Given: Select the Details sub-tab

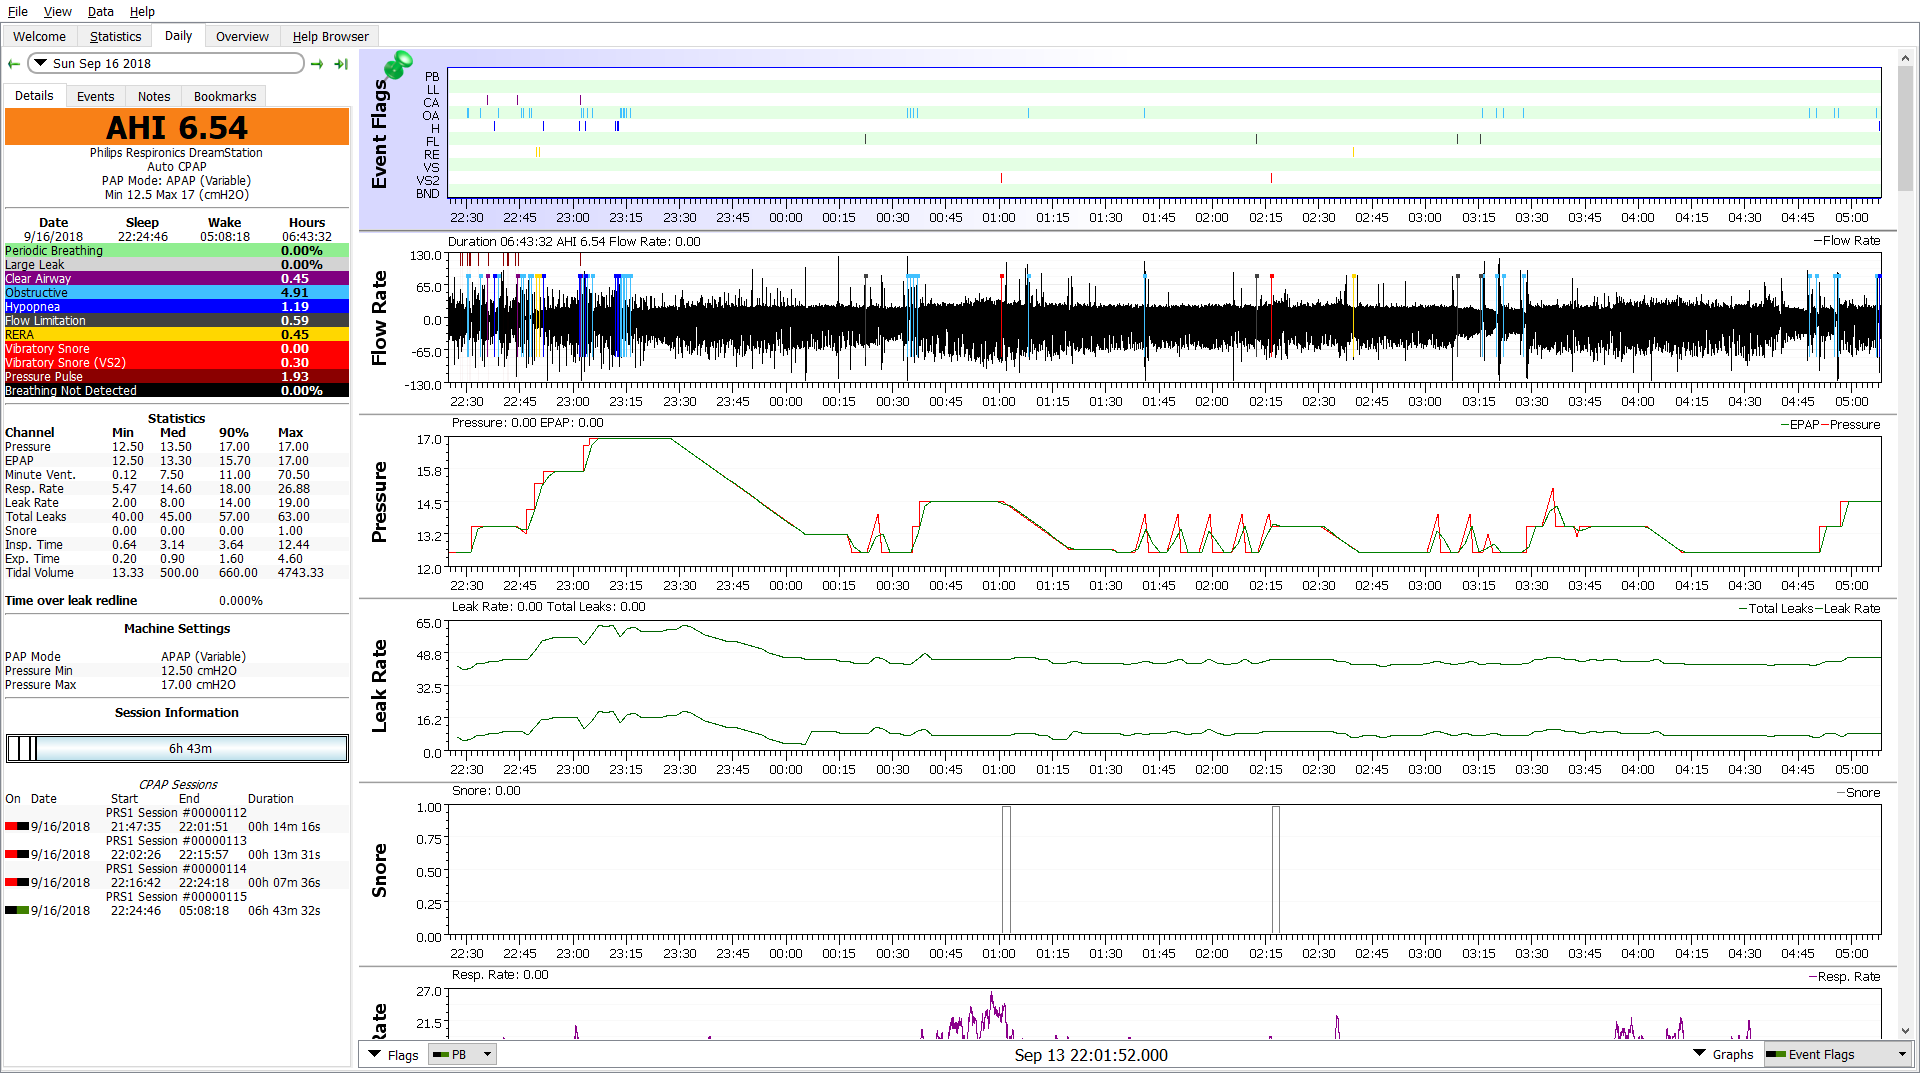Looking at the screenshot, I should click(x=34, y=96).
